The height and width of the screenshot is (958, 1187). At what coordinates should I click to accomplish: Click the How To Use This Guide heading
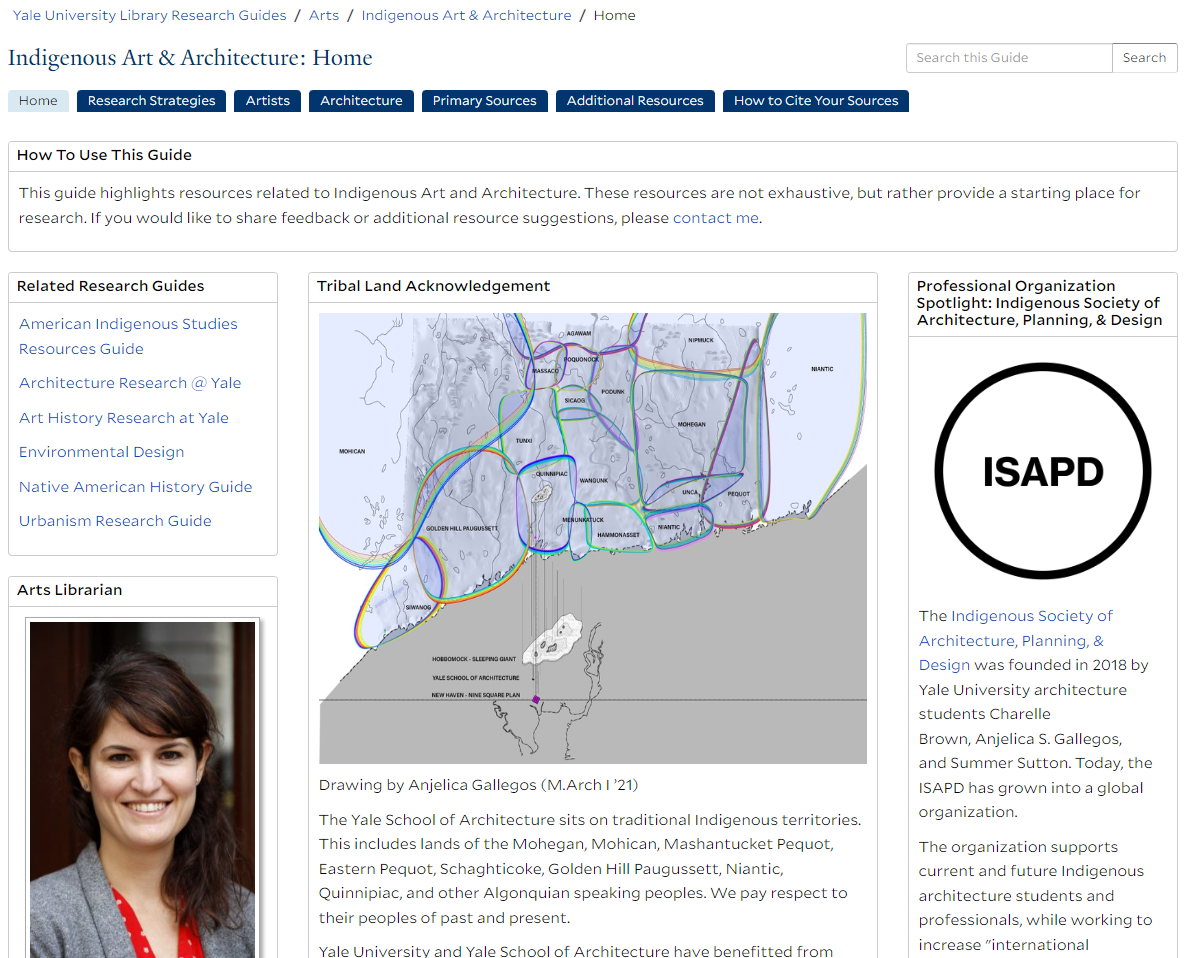[x=104, y=155]
